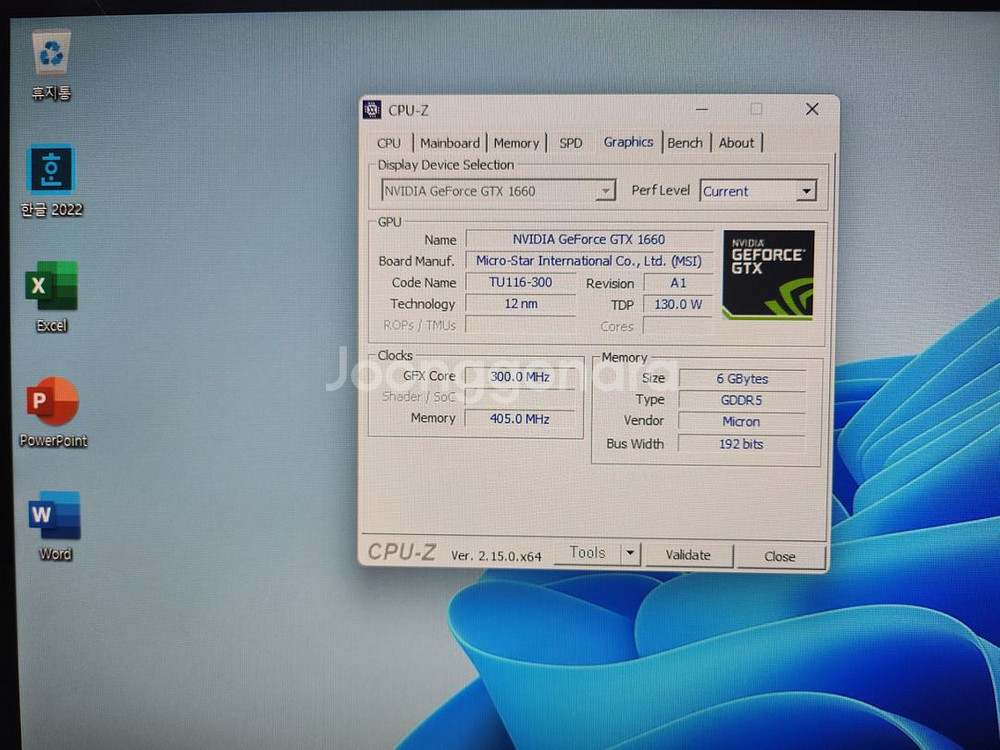
Task: Switch to the Bench tab
Action: [685, 143]
